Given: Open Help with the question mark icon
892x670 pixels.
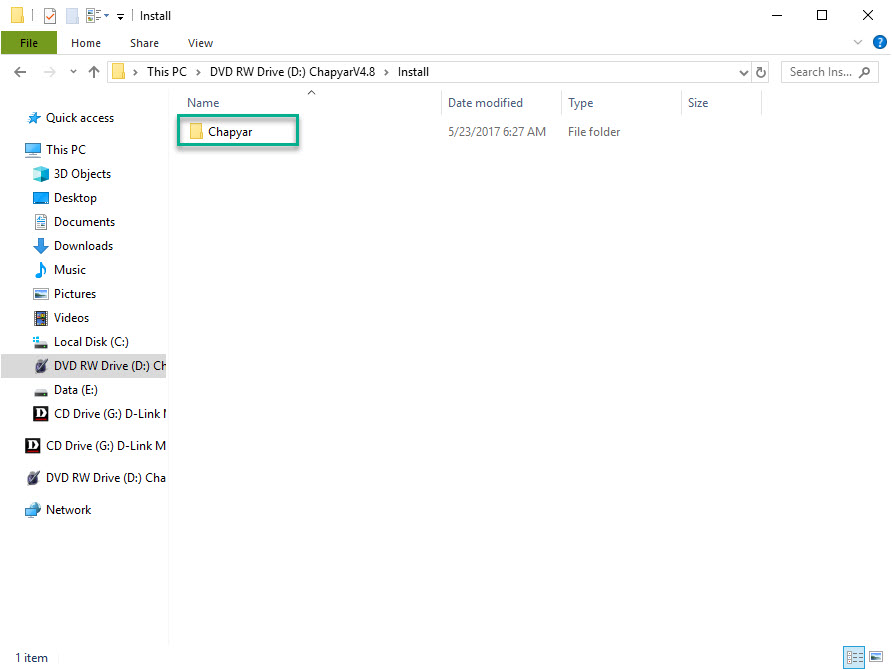Looking at the screenshot, I should [879, 42].
